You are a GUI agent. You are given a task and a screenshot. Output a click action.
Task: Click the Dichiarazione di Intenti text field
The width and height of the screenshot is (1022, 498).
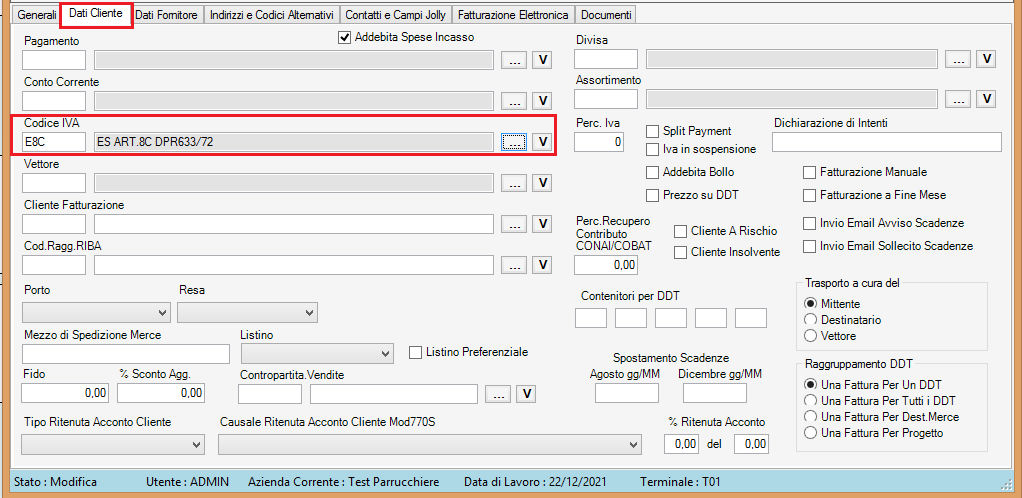tap(887, 142)
